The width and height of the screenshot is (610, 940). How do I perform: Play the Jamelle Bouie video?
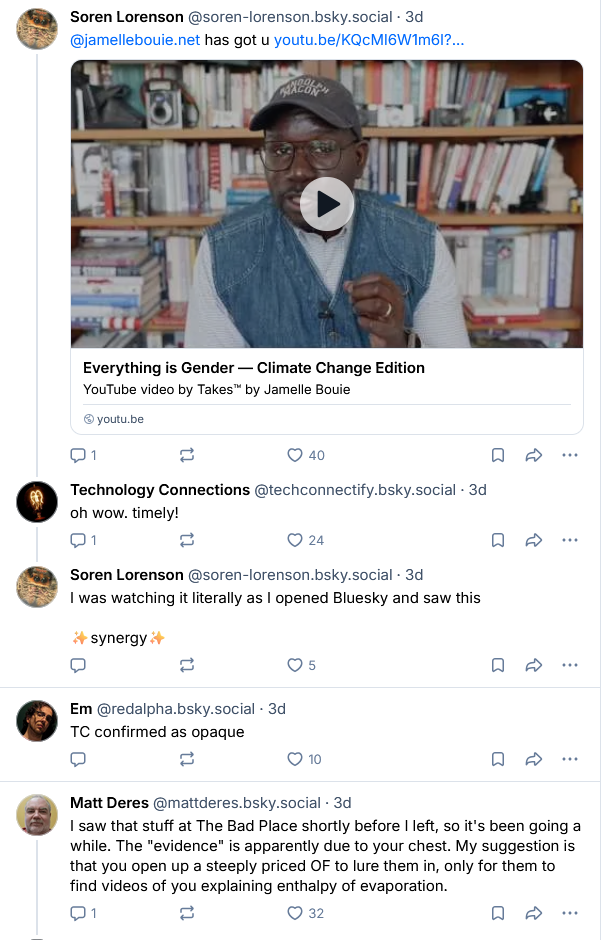point(327,204)
